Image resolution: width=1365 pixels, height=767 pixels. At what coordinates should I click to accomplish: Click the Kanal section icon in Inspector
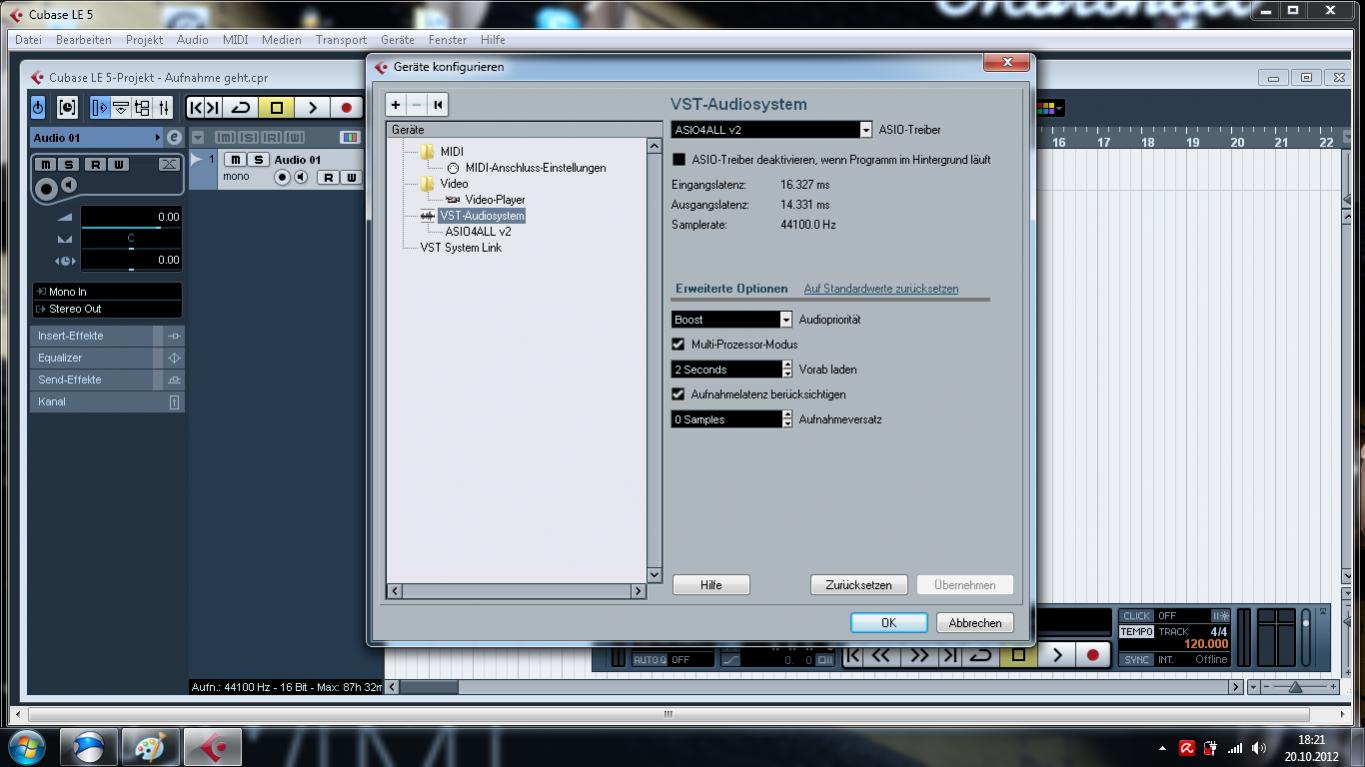(x=174, y=402)
